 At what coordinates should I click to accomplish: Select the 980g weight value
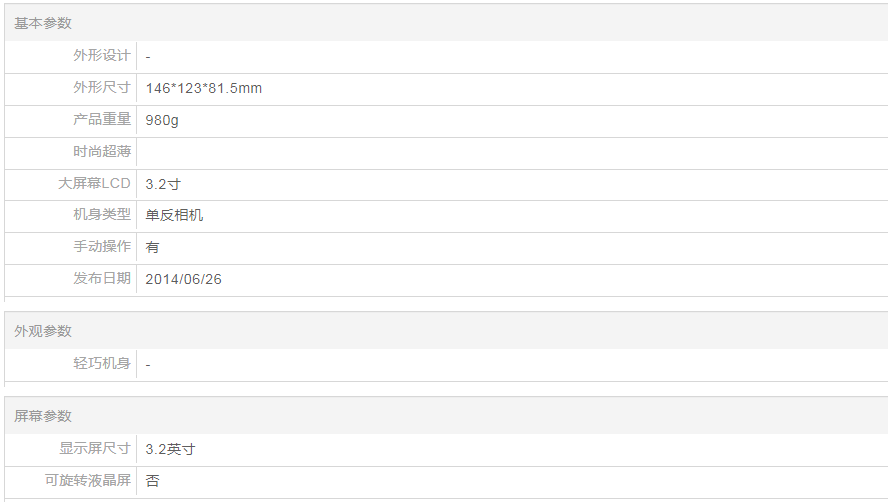click(x=162, y=120)
